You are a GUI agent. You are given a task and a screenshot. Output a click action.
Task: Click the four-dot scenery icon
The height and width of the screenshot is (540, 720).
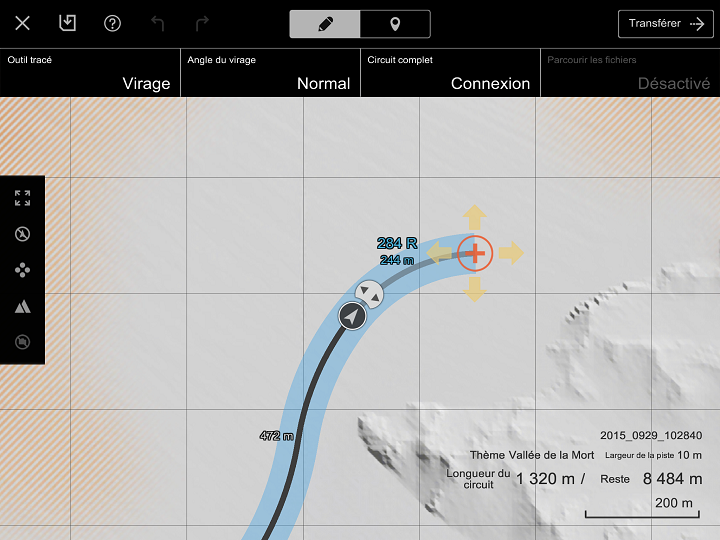coord(22,270)
